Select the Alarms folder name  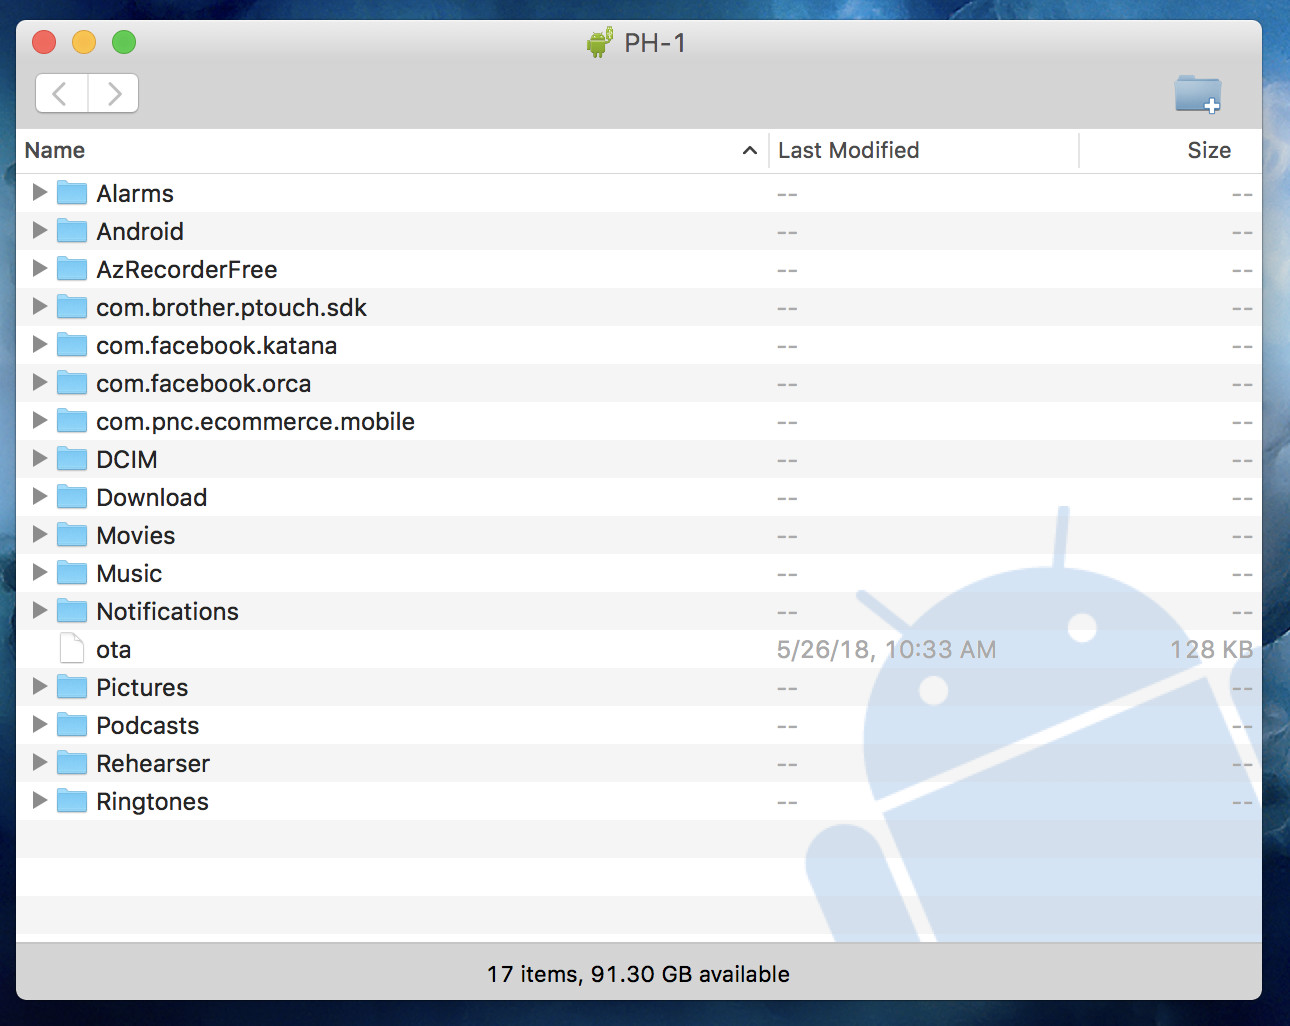135,193
